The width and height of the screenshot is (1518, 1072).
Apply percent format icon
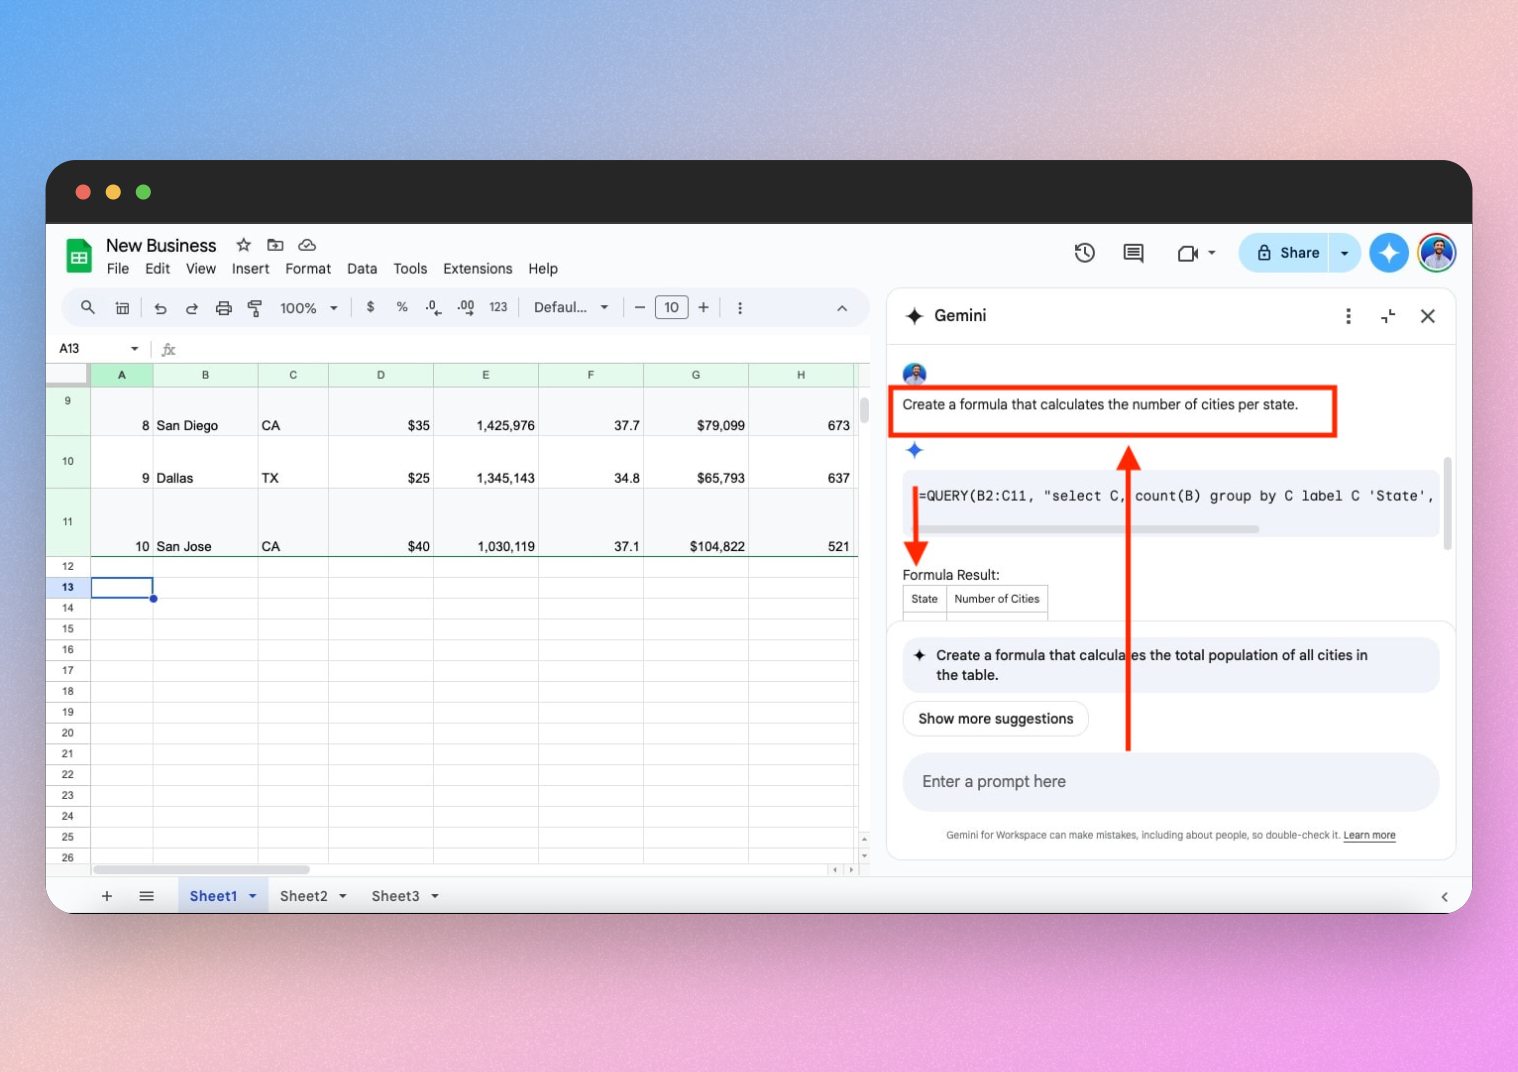[x=402, y=307]
